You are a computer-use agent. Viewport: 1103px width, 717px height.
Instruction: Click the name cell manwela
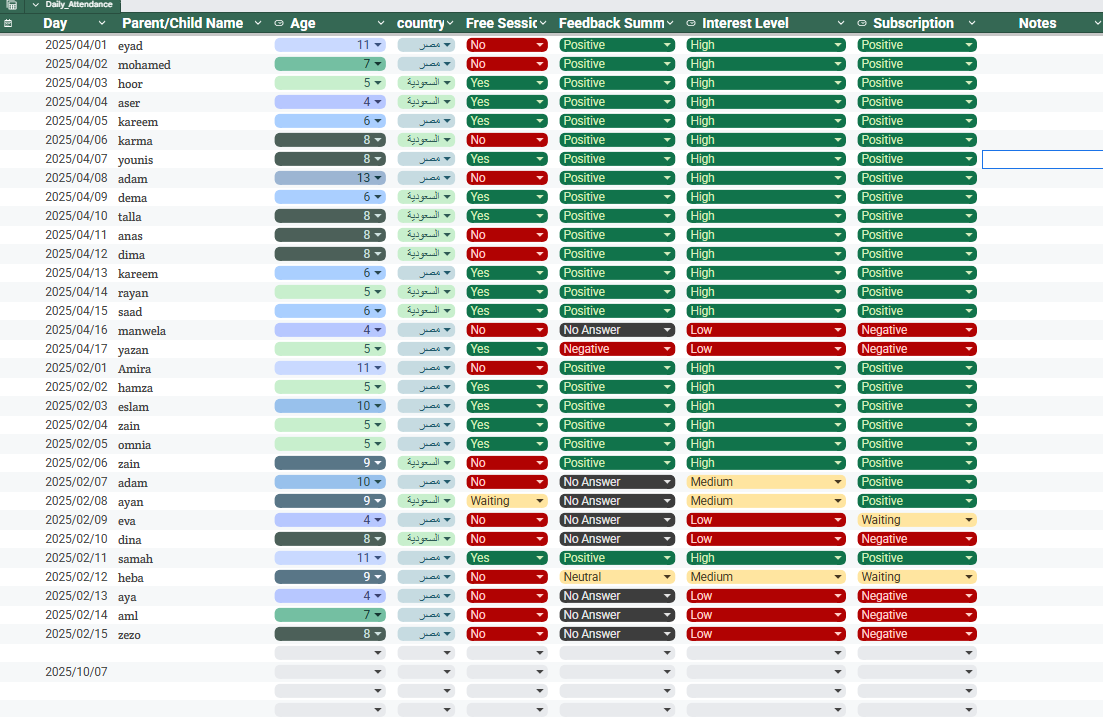tap(142, 331)
